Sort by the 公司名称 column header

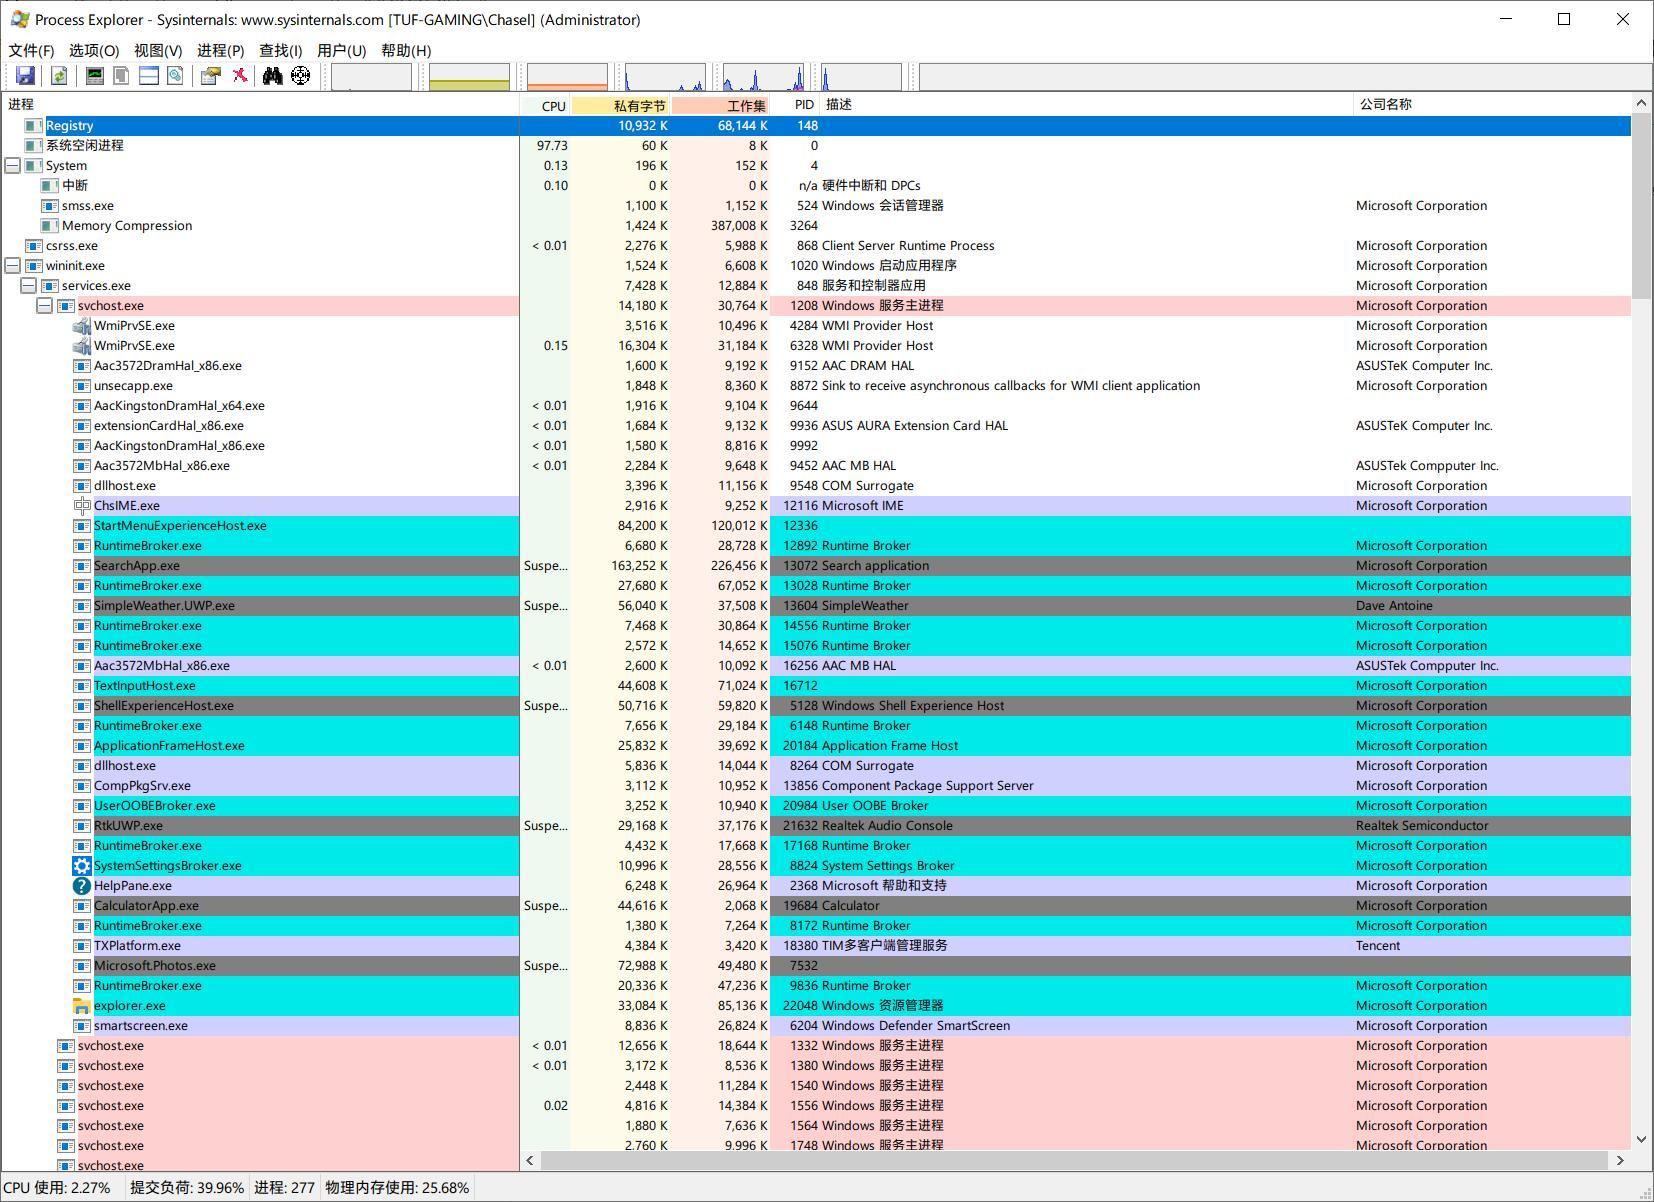pos(1491,105)
